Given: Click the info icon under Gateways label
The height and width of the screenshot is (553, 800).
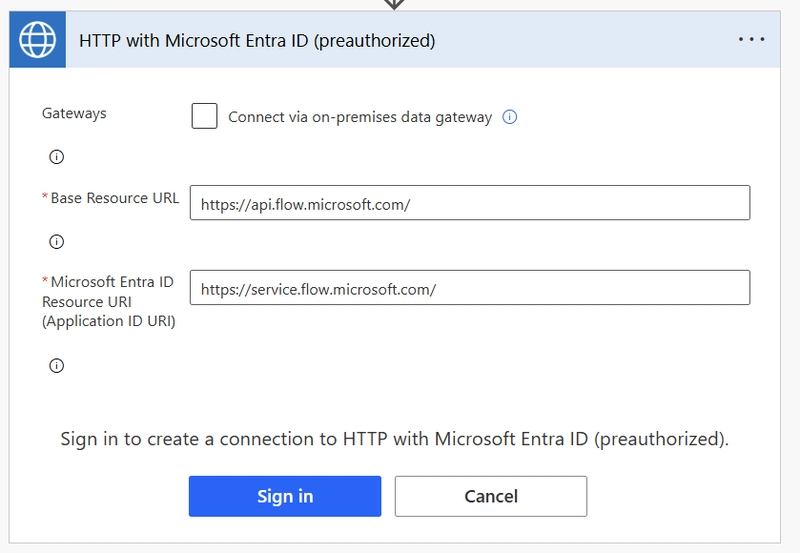Looking at the screenshot, I should pyautogui.click(x=57, y=157).
